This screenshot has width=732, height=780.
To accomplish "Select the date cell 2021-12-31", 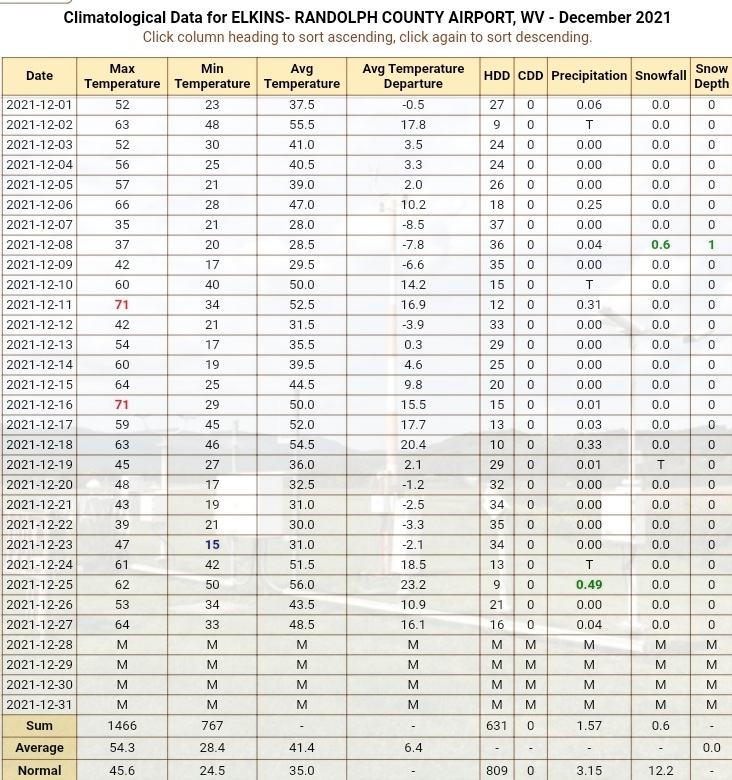I will pos(39,705).
